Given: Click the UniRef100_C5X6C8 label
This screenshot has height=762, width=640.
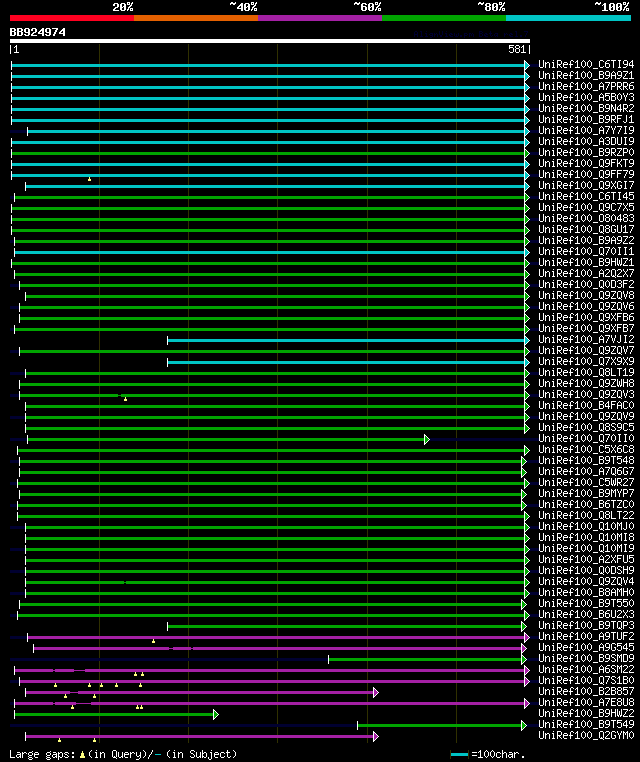Looking at the screenshot, I should [586, 450].
